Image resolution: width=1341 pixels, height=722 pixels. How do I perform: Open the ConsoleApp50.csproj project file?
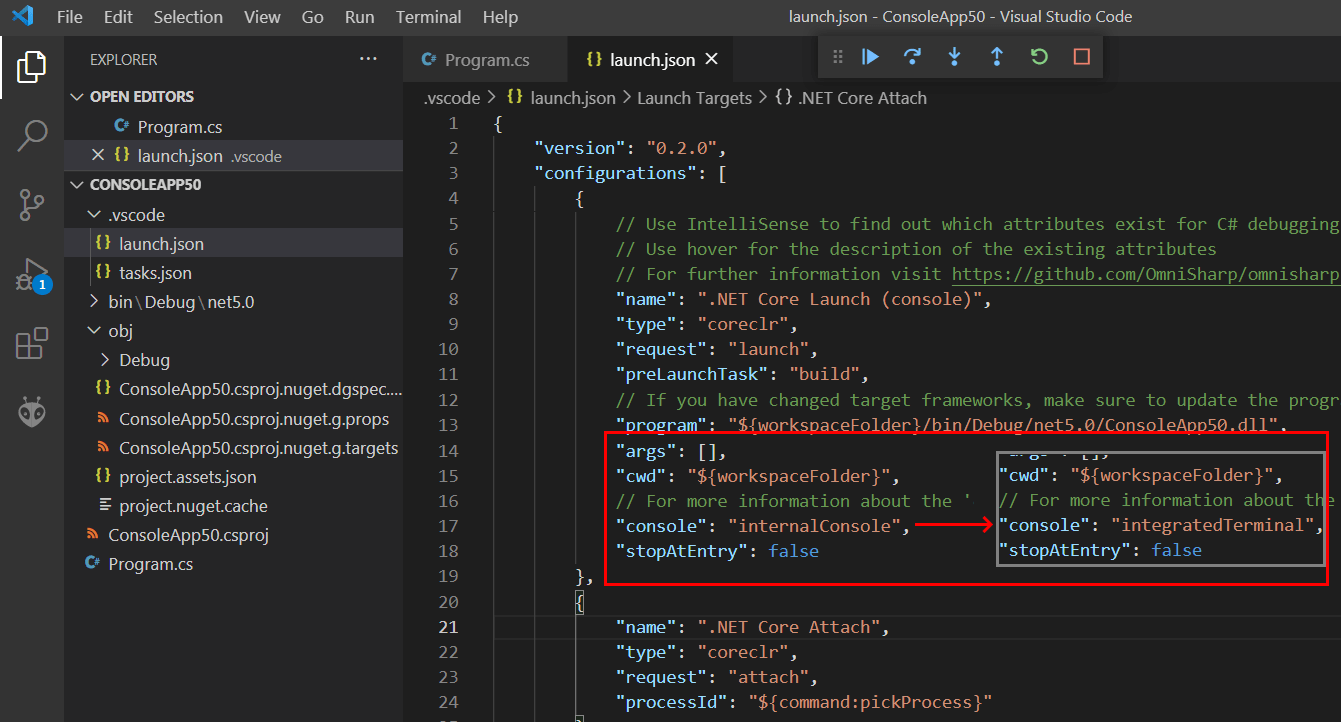click(x=234, y=535)
